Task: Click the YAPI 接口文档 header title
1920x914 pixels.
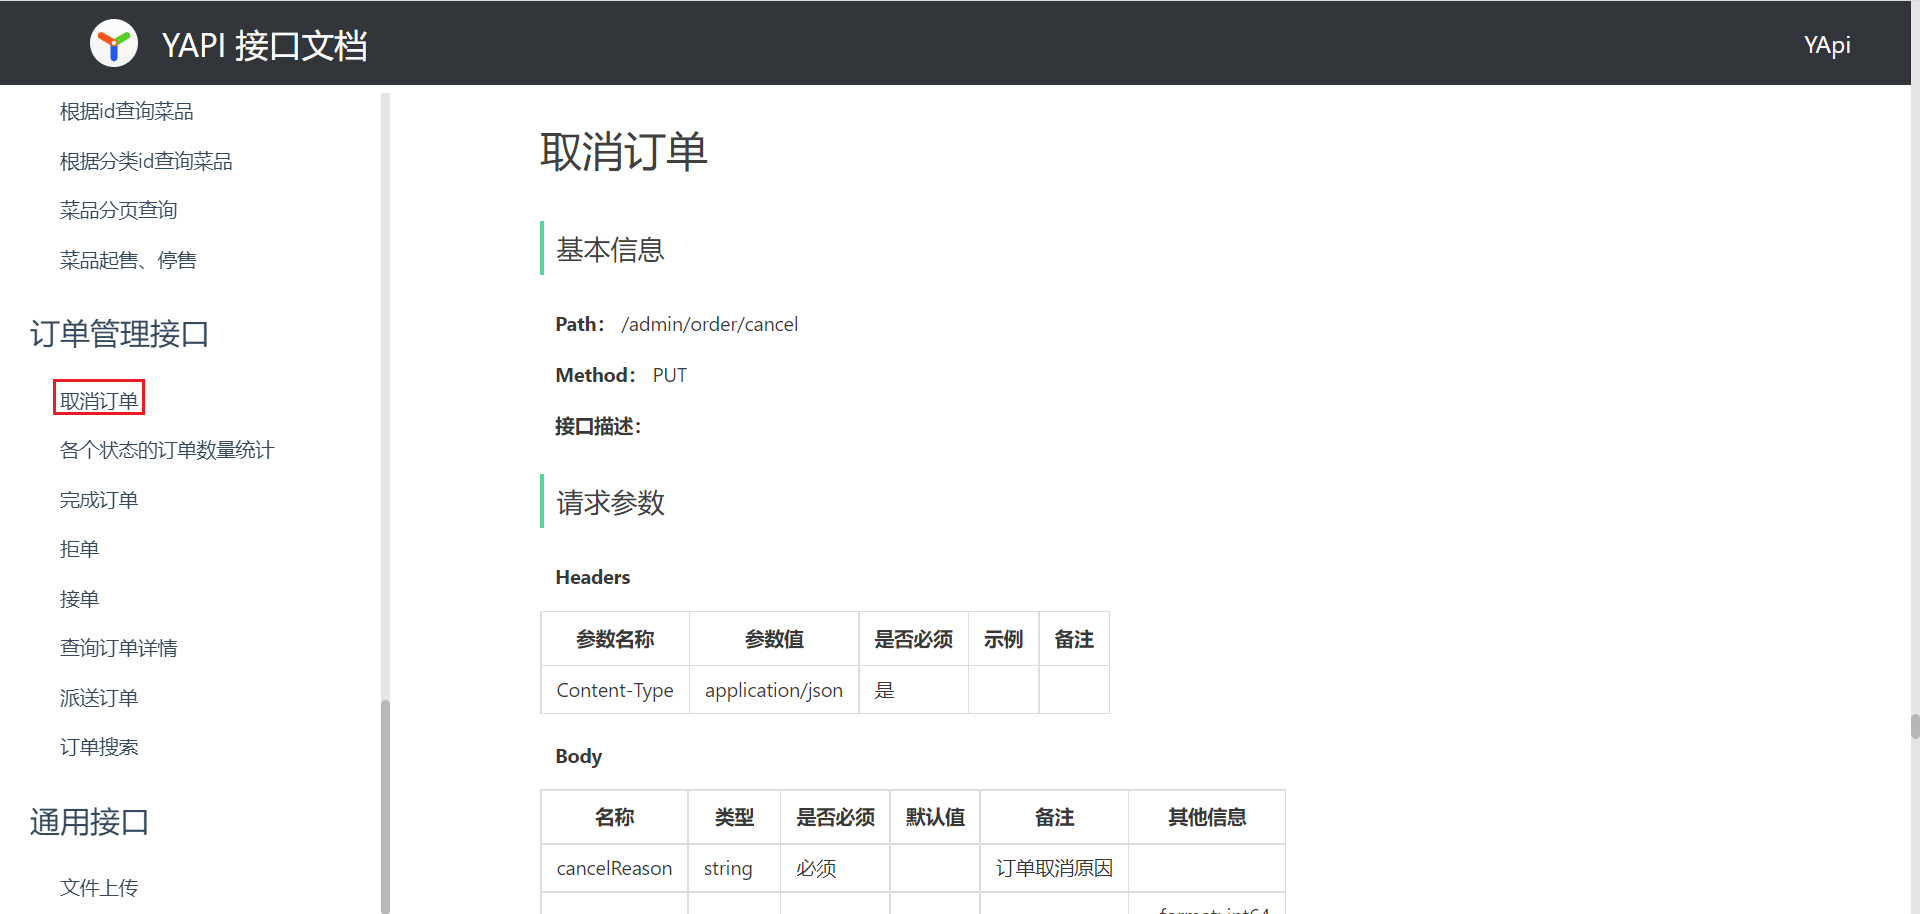Action: 264,46
